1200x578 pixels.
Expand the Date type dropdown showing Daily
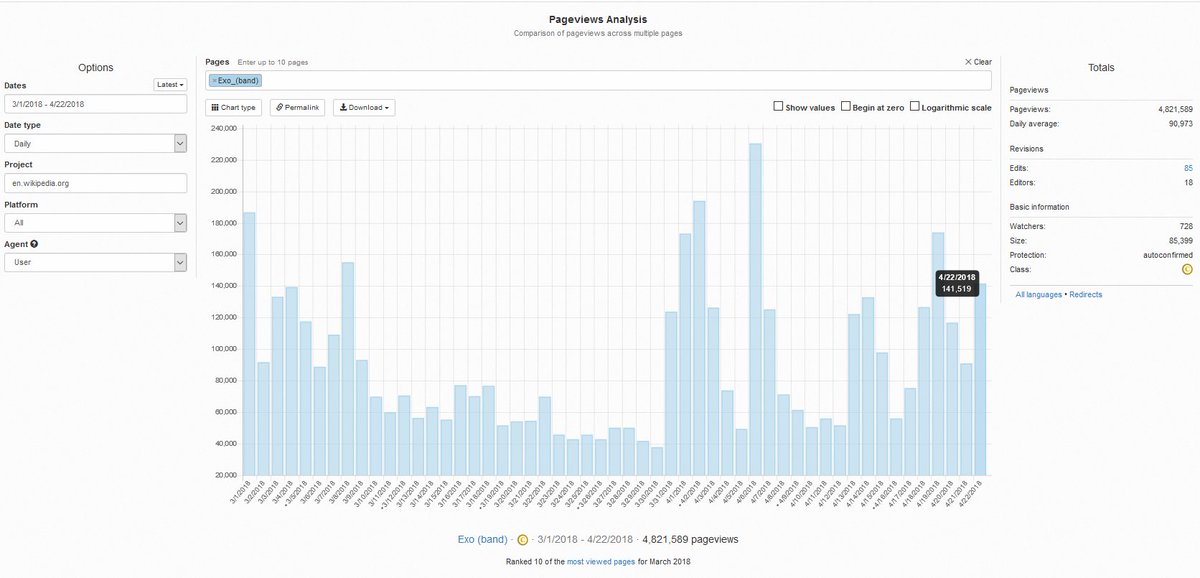[96, 144]
